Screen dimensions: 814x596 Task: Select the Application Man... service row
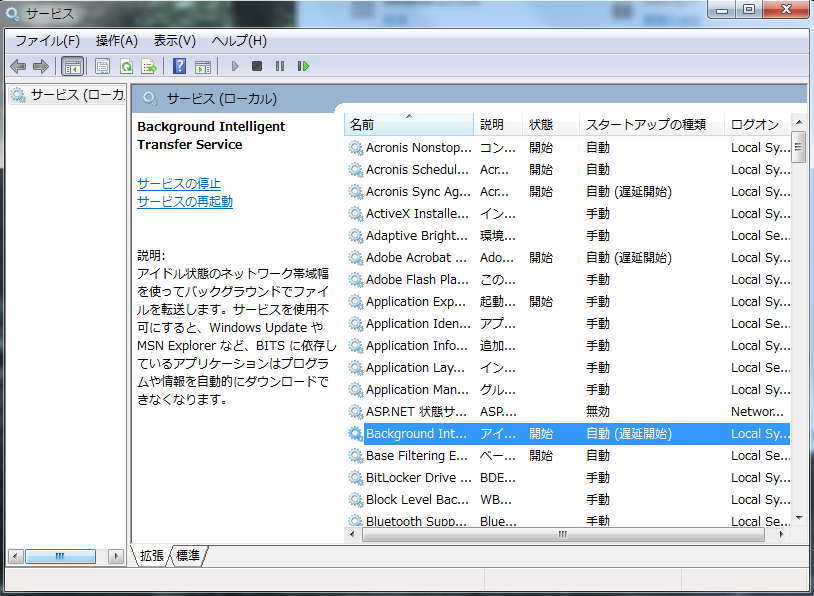pos(568,389)
